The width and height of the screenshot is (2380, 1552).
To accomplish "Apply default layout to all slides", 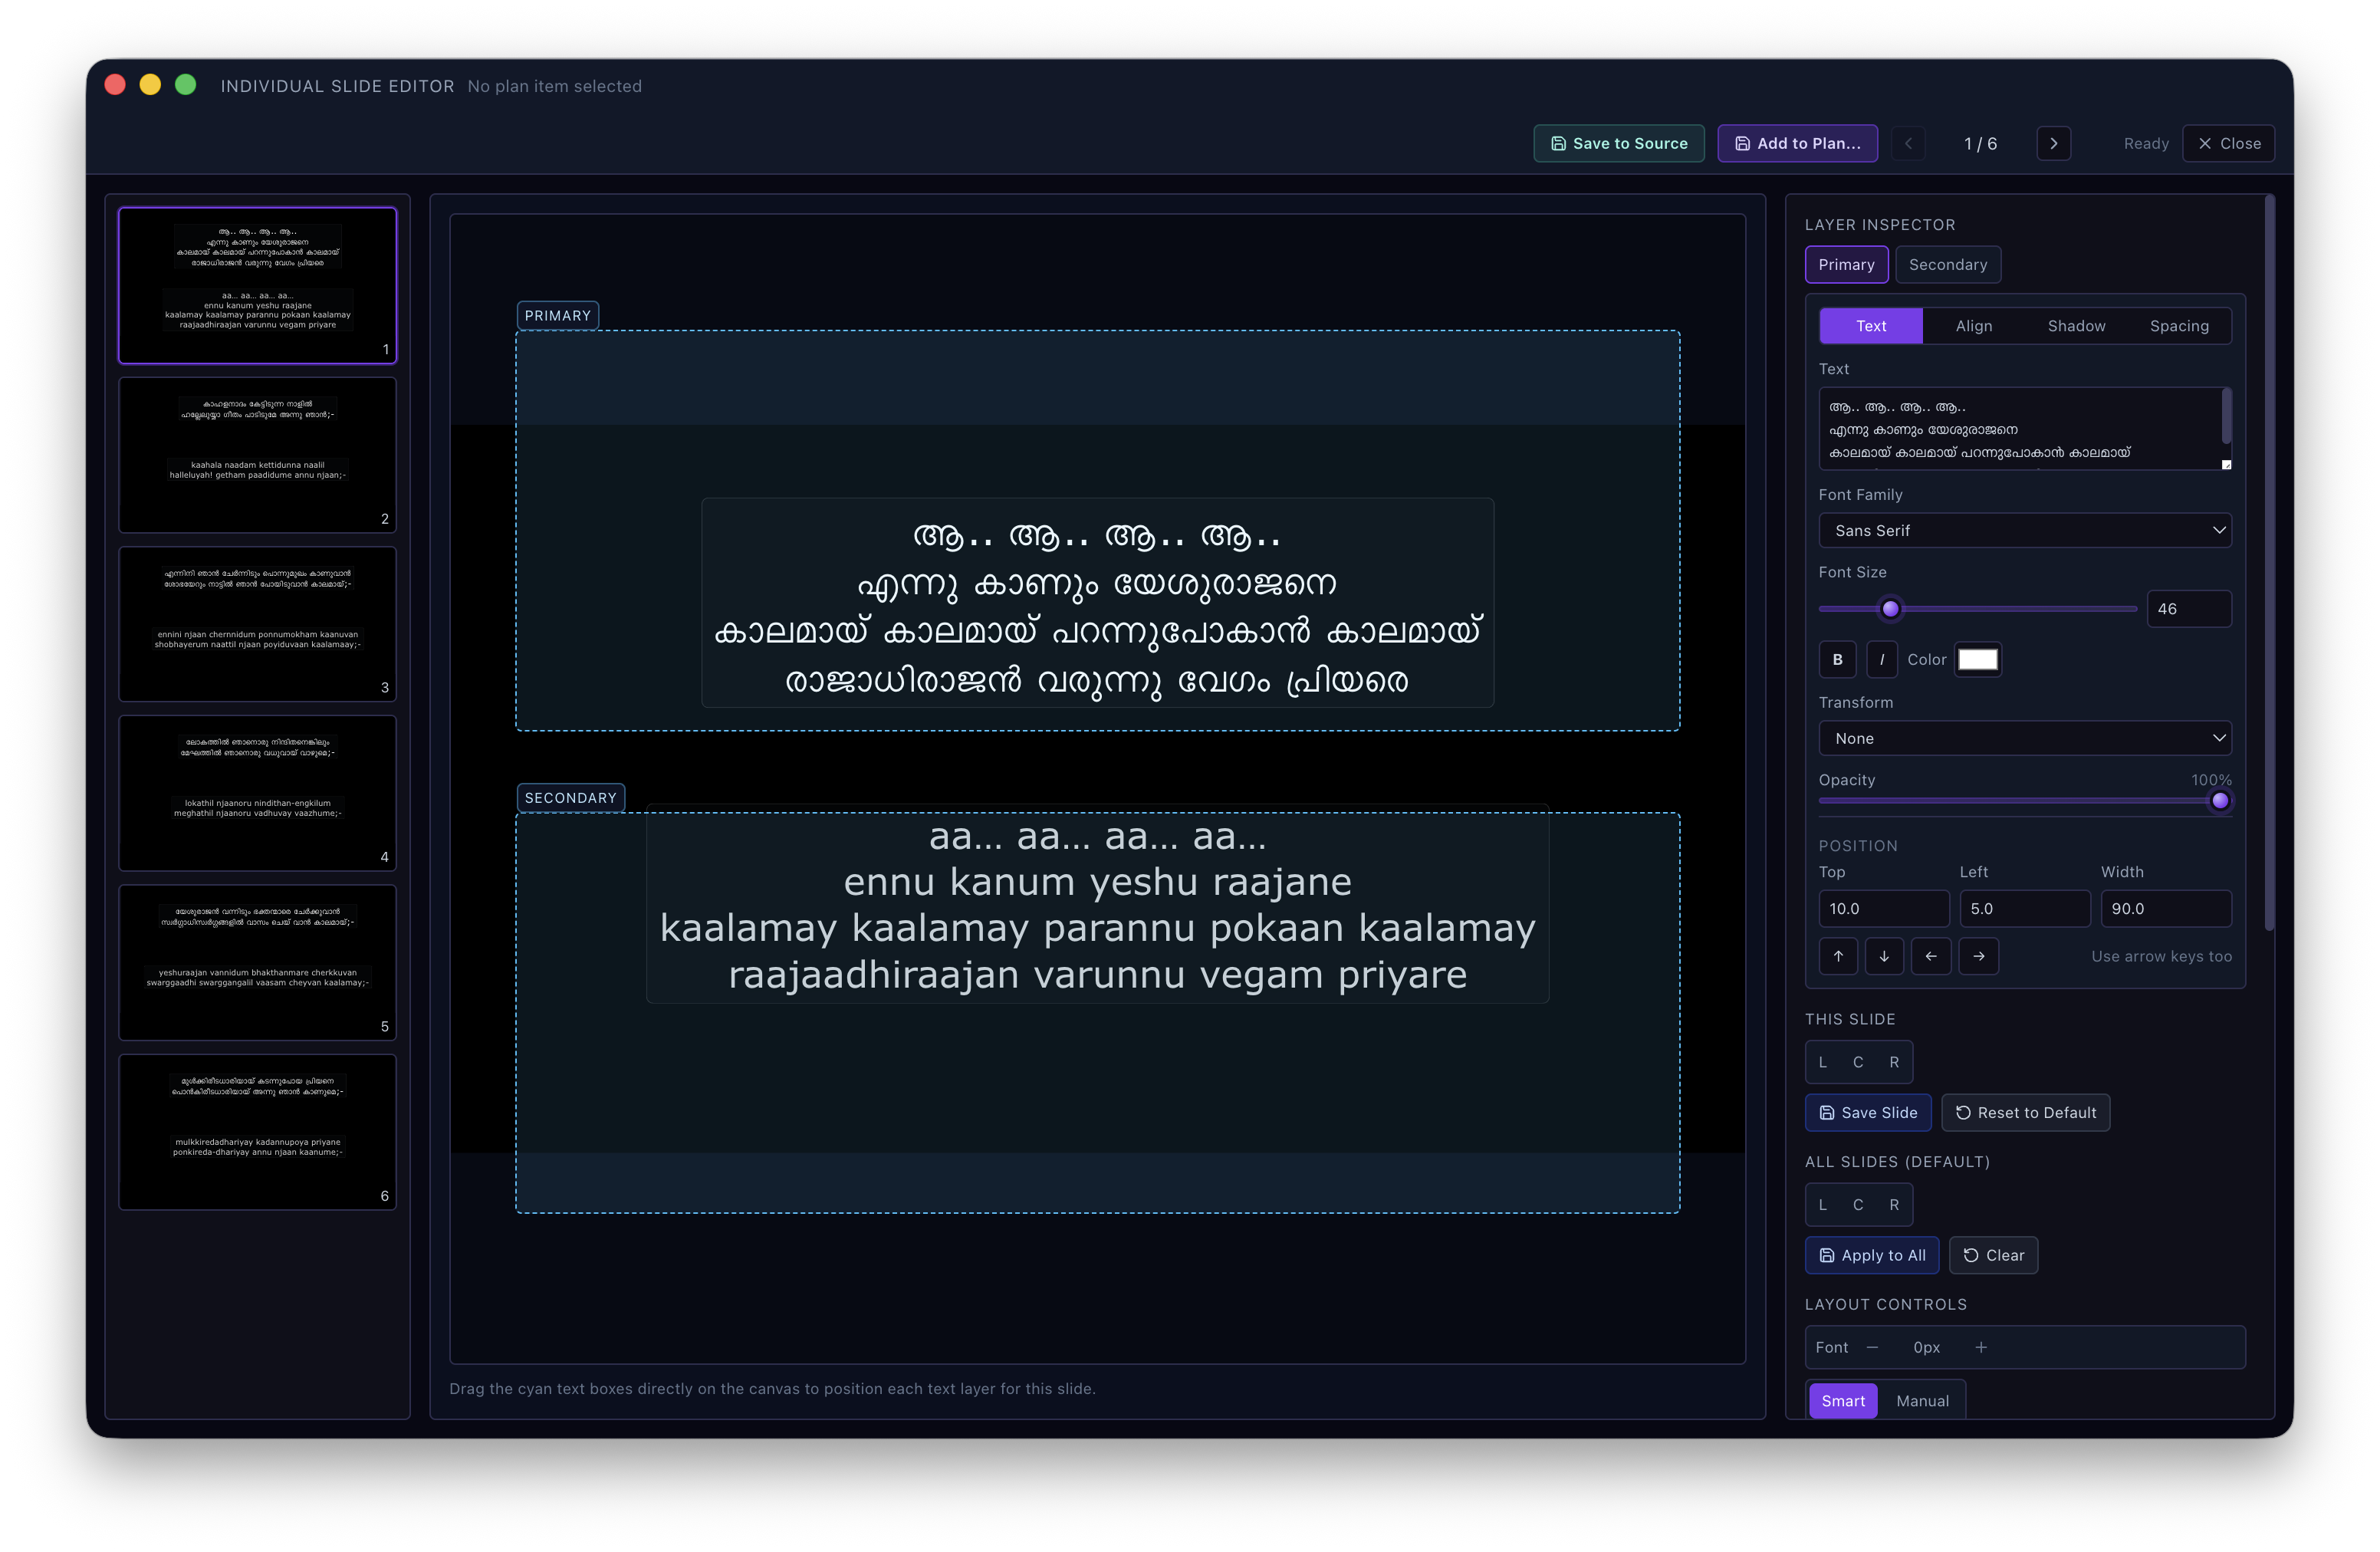I will (1871, 1255).
